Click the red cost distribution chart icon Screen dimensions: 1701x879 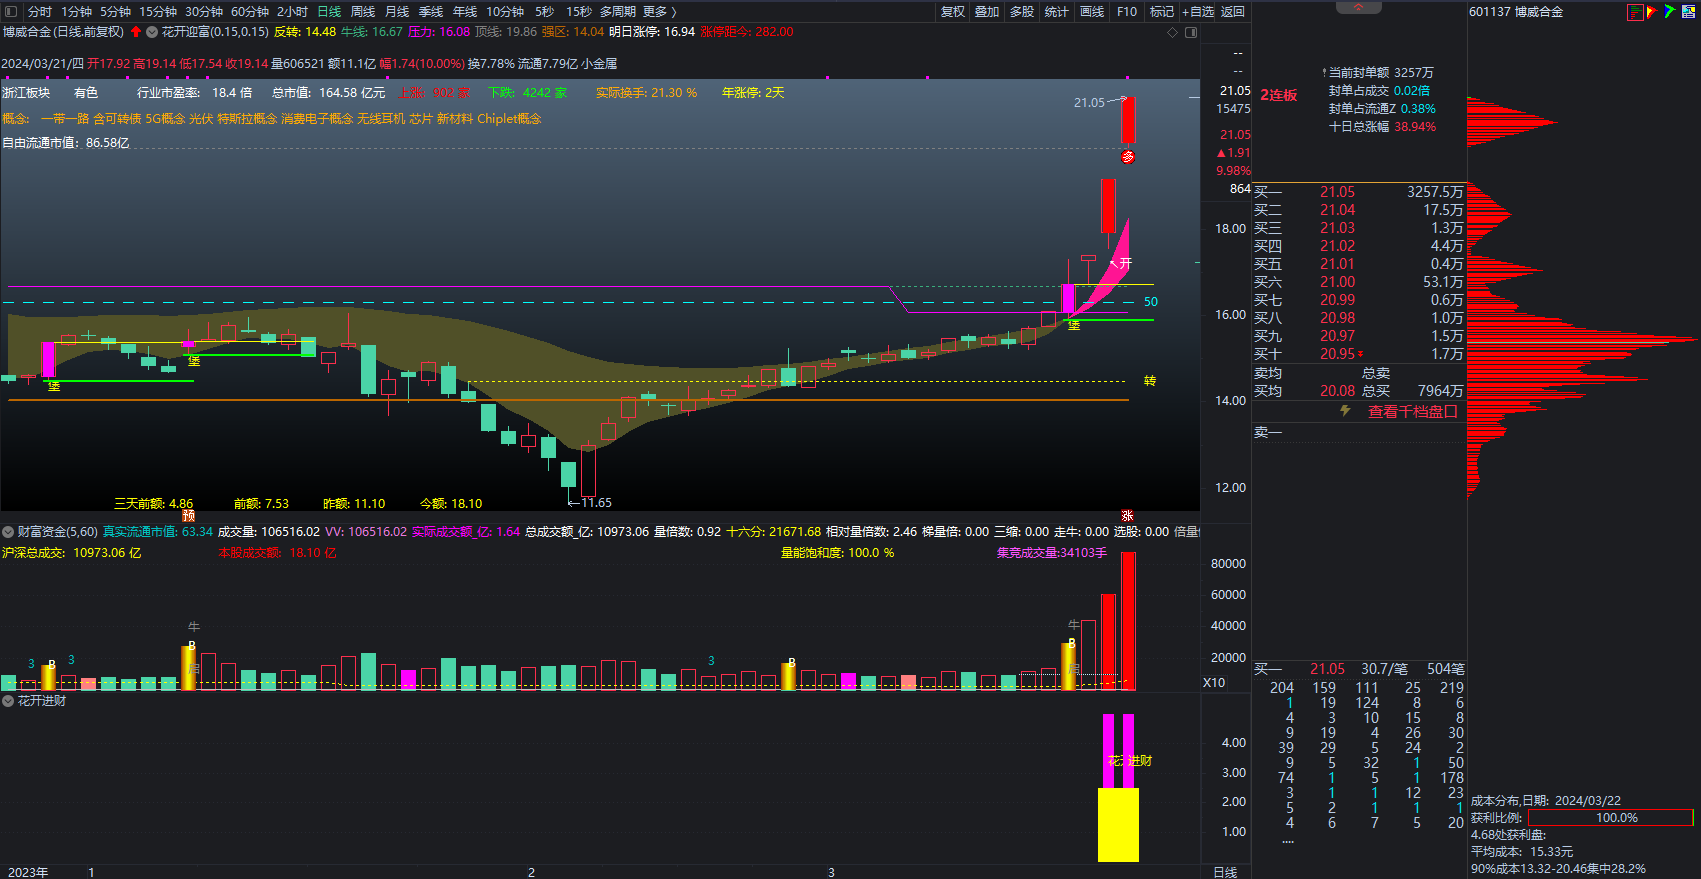(x=1635, y=12)
